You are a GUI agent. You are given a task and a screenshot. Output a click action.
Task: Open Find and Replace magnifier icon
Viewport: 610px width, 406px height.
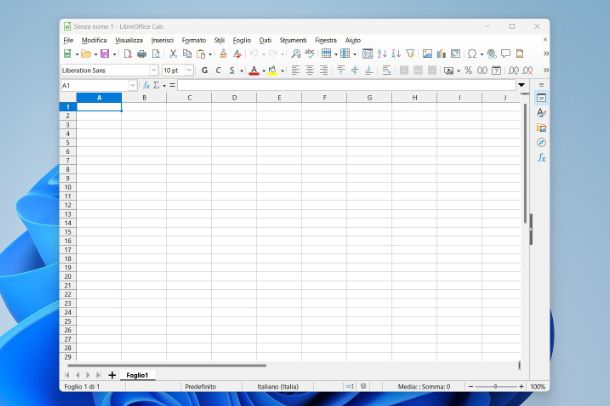296,54
